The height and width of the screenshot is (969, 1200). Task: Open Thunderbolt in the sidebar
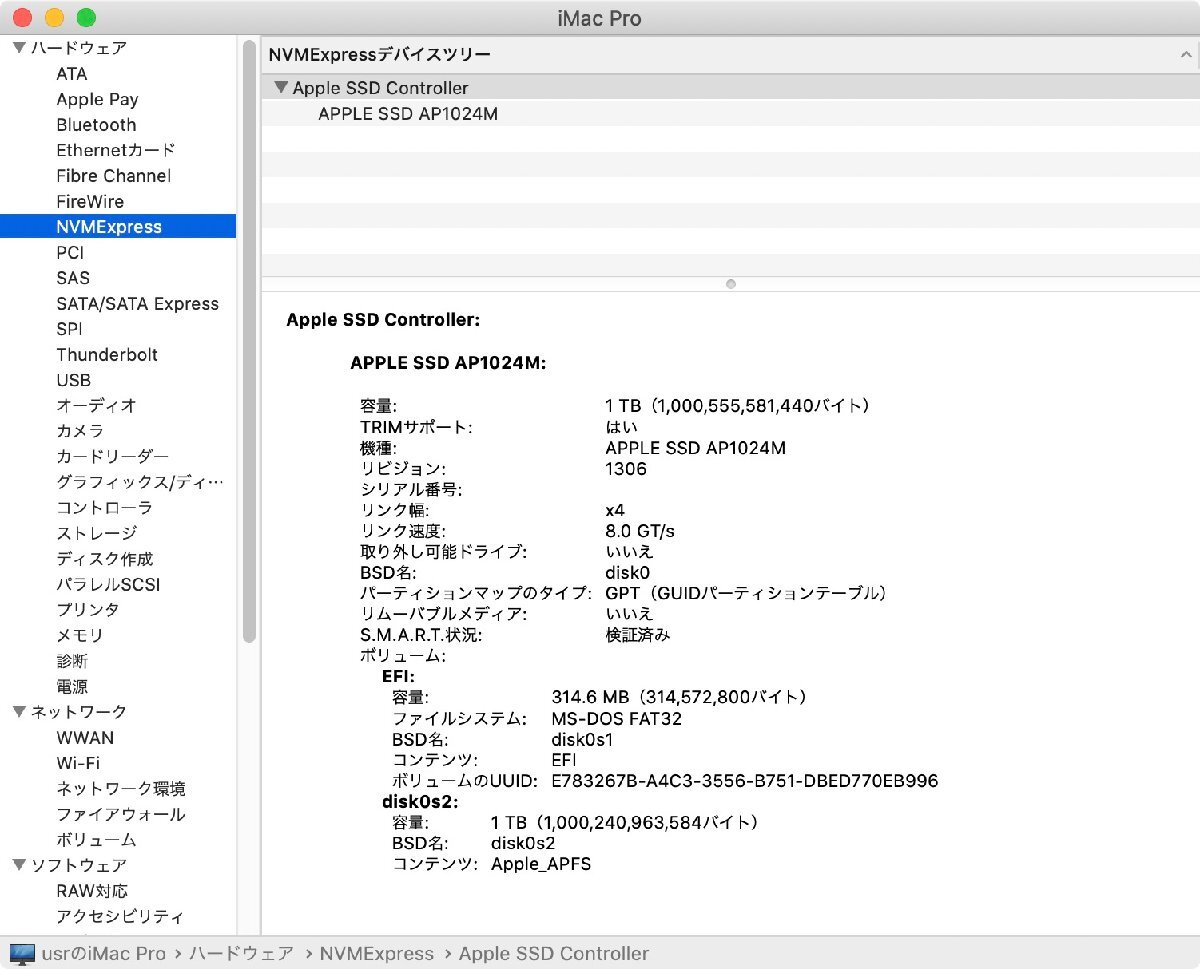[x=107, y=355]
